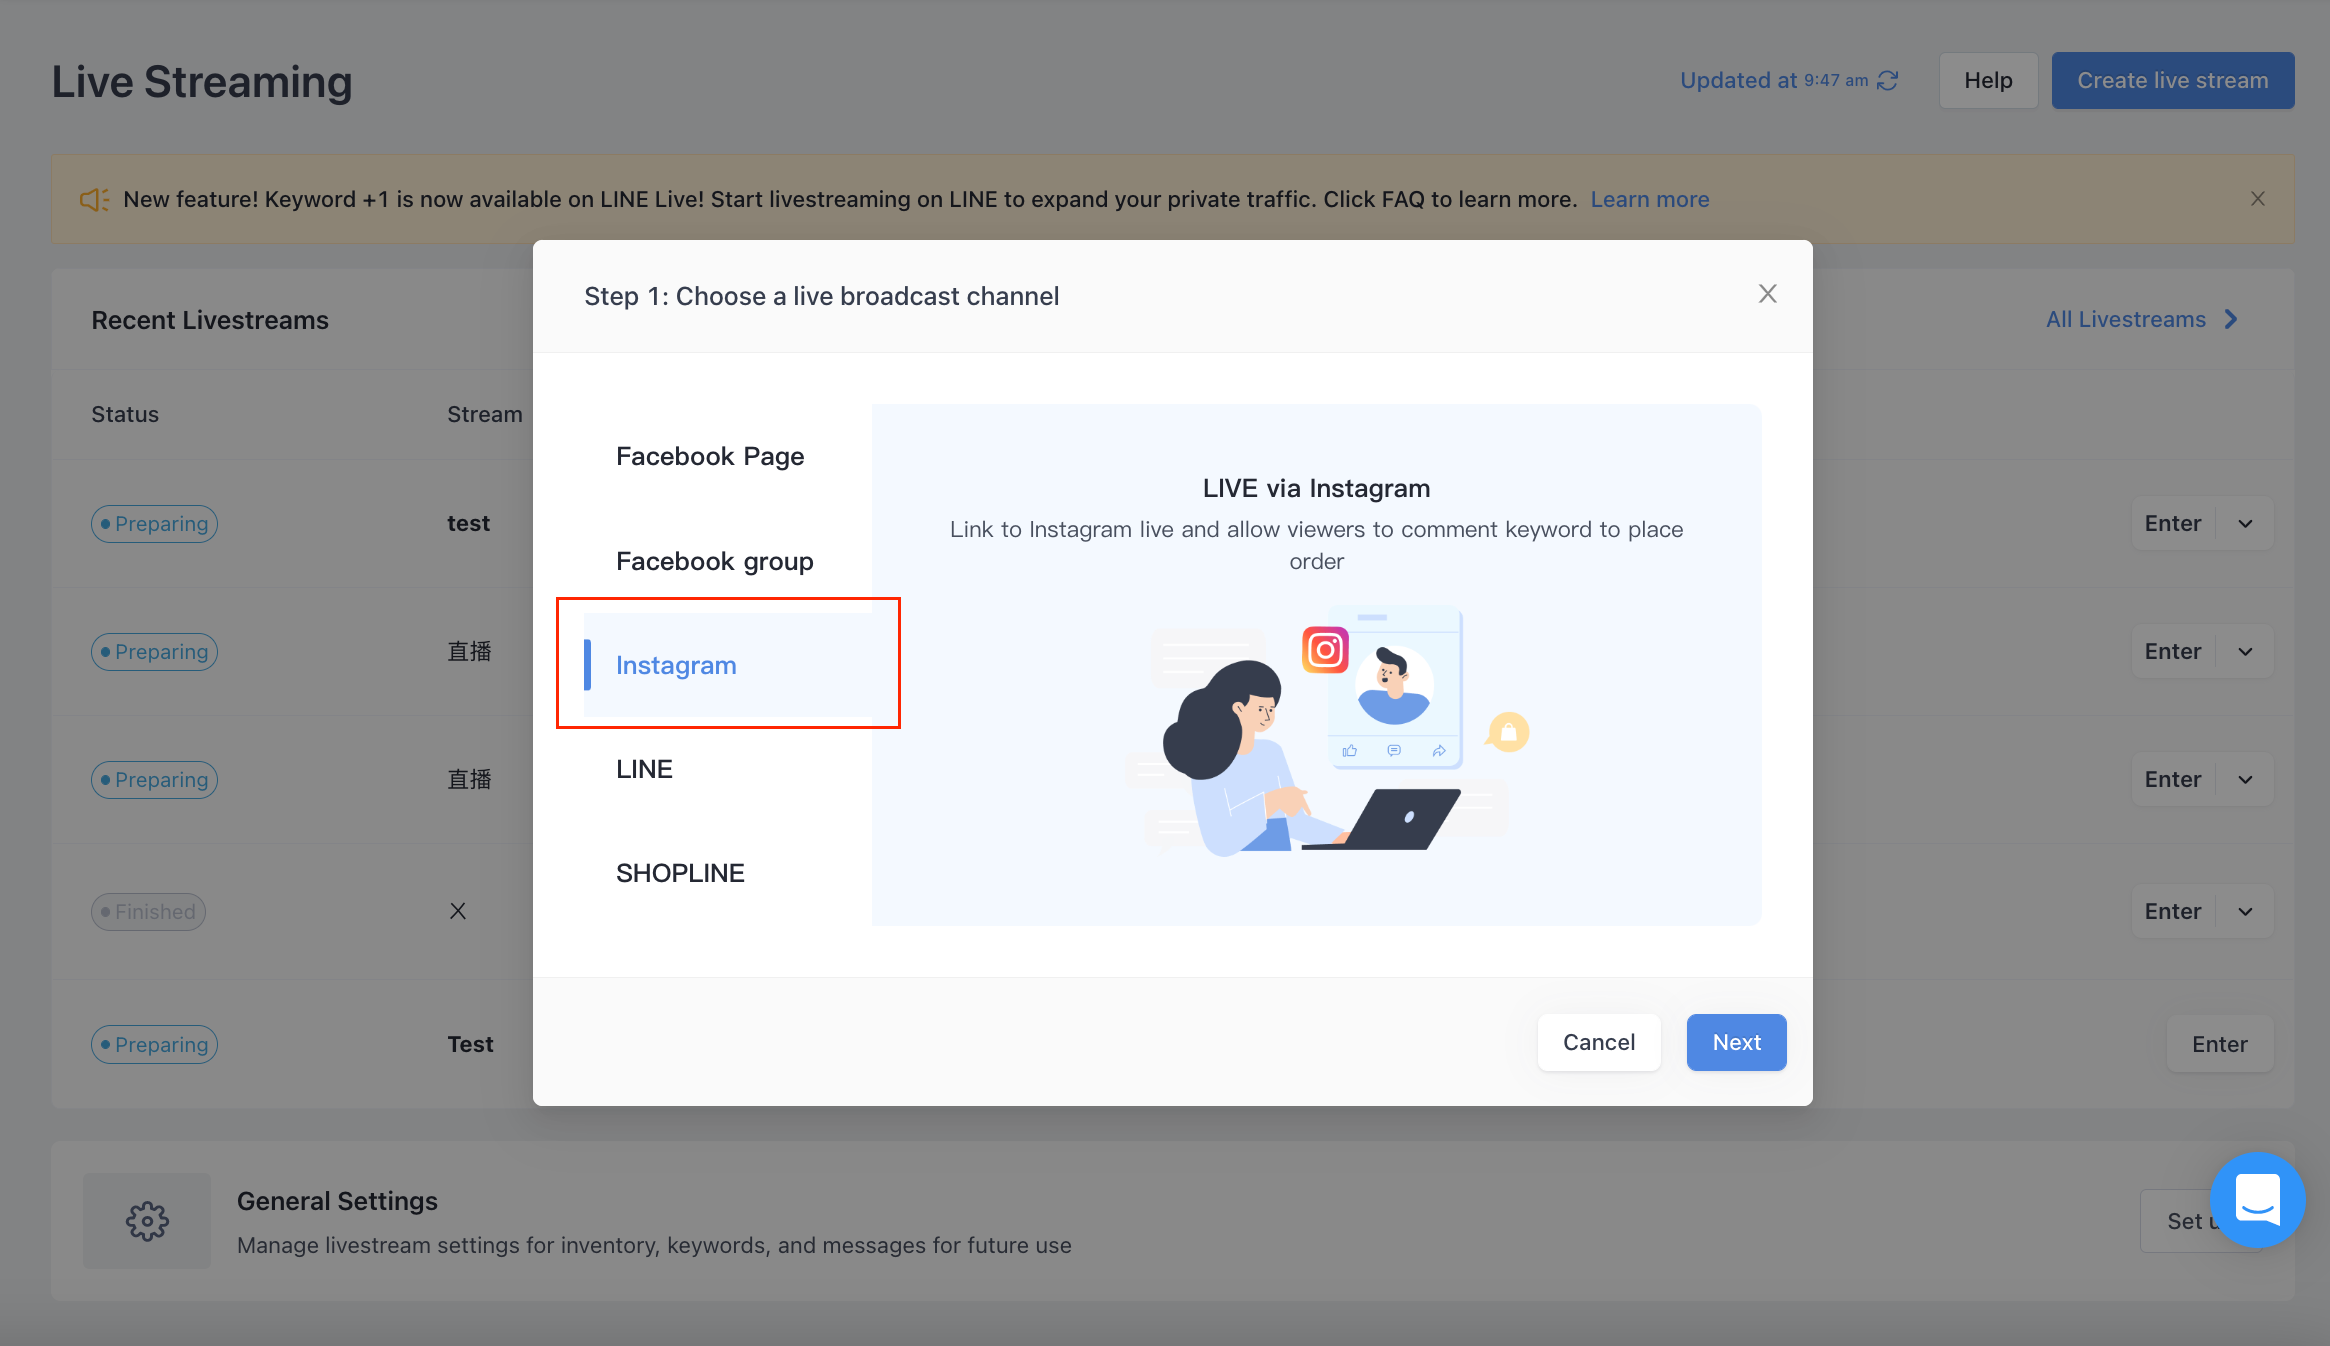Viewport: 2330px width, 1346px height.
Task: Select the SHOPLINE channel
Action: [728, 873]
